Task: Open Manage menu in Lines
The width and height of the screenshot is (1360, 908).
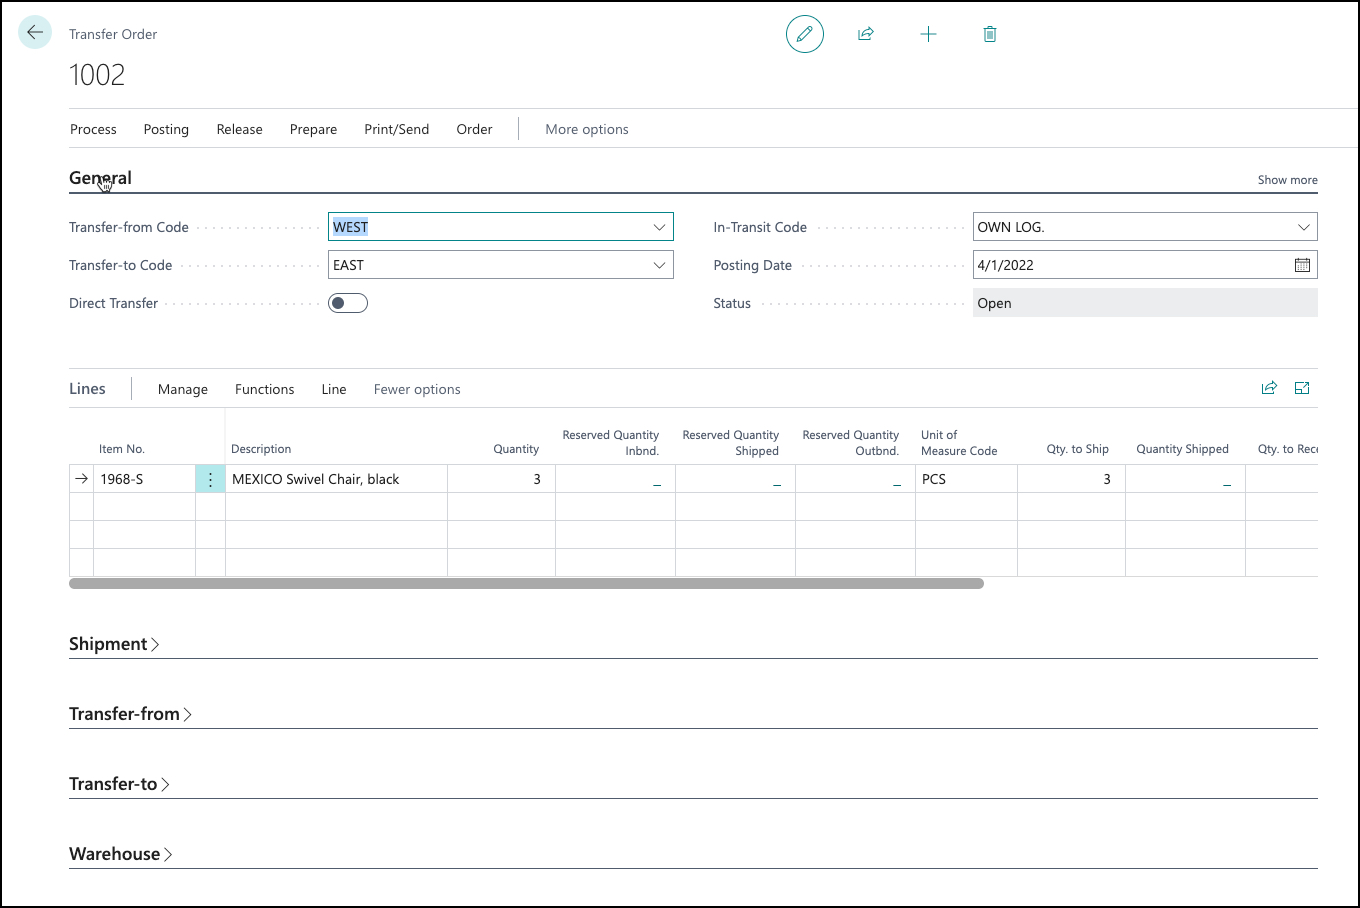Action: [x=183, y=389]
